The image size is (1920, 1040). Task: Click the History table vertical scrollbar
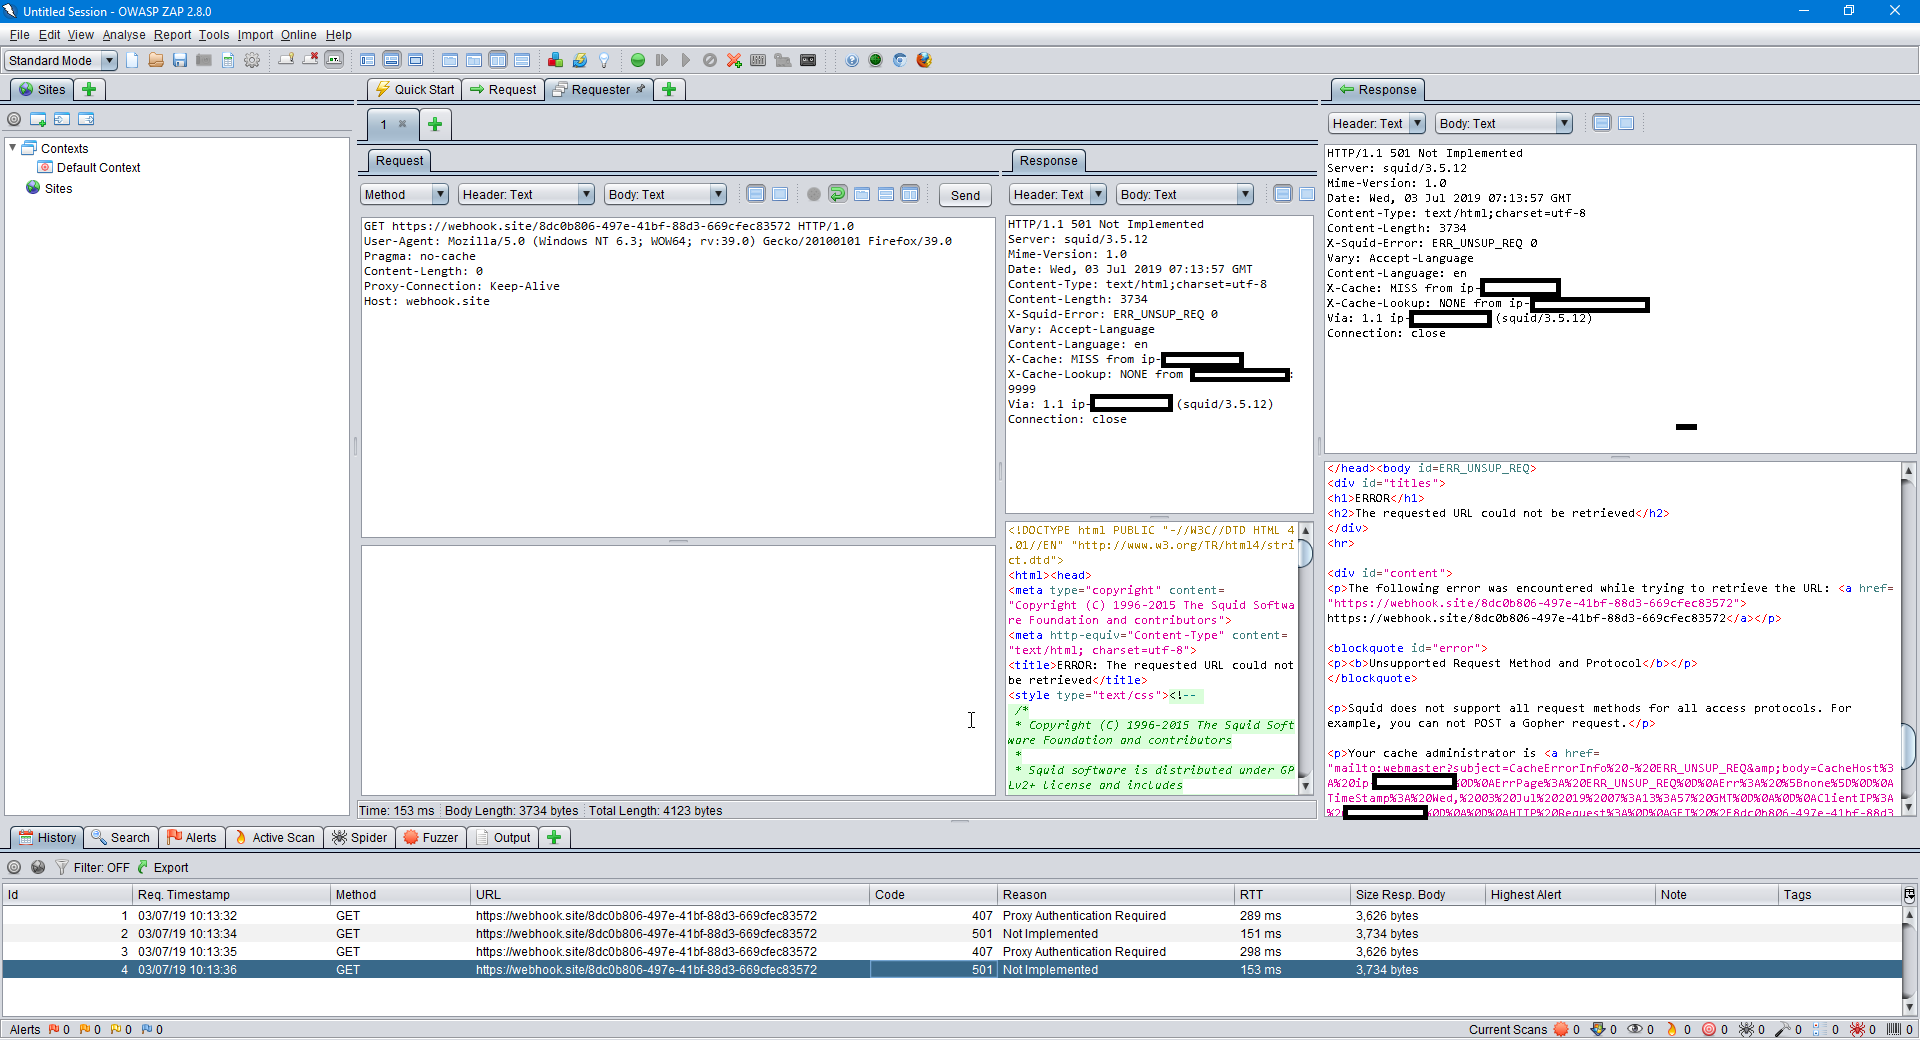point(1909,960)
